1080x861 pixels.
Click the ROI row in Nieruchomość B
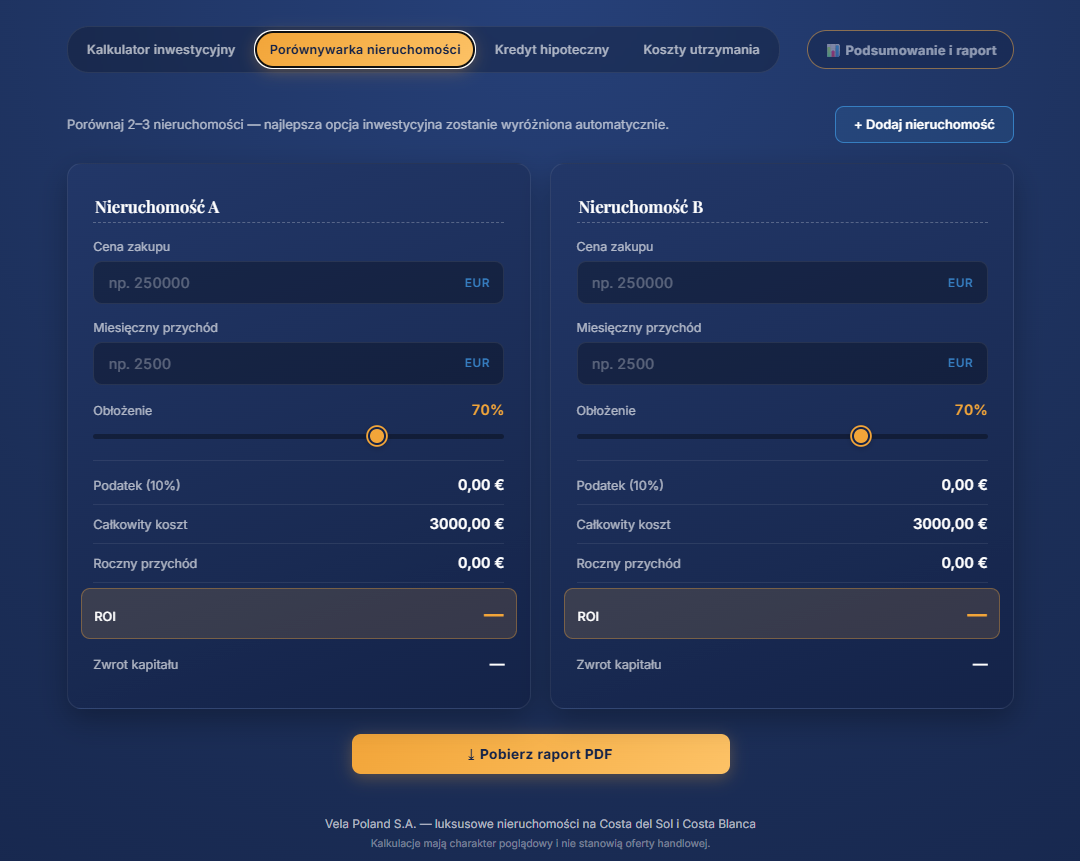(782, 614)
